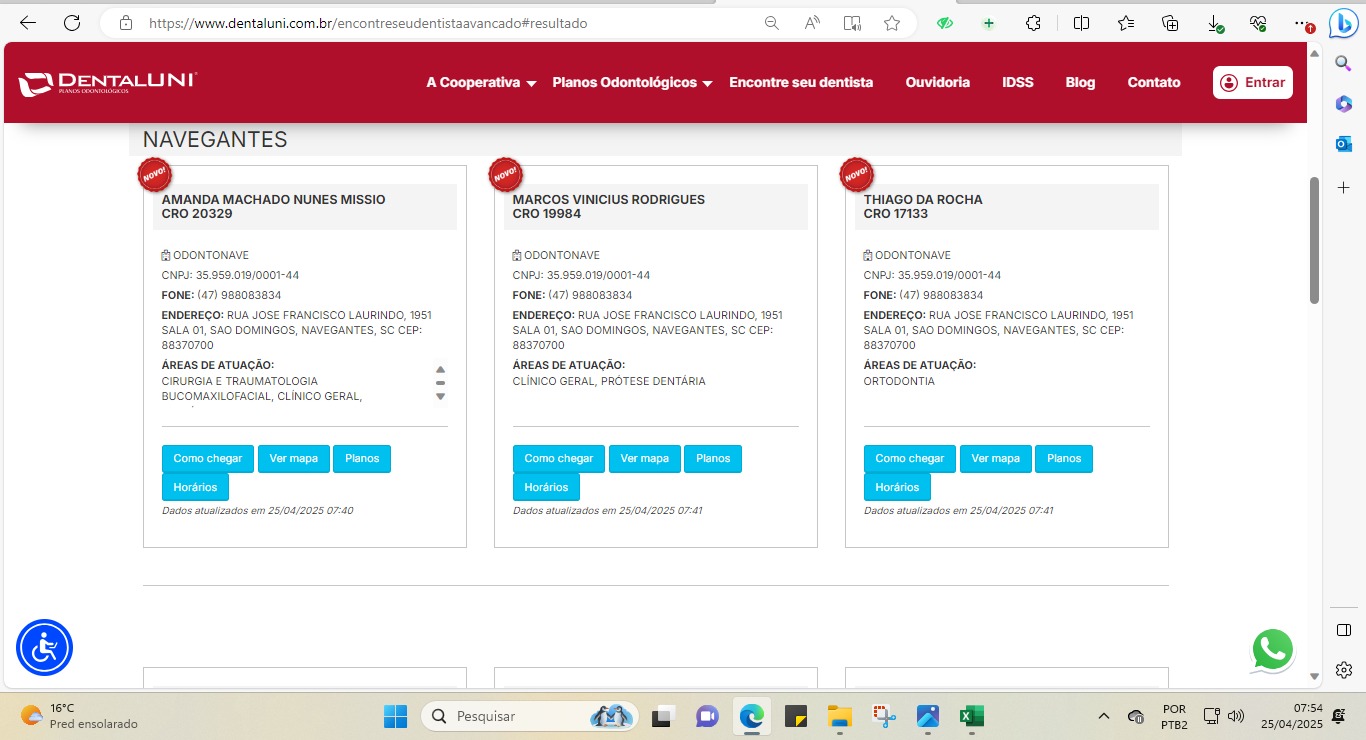Open volume speaker icon in tray
Viewport: 1366px width, 740px height.
coord(1236,716)
